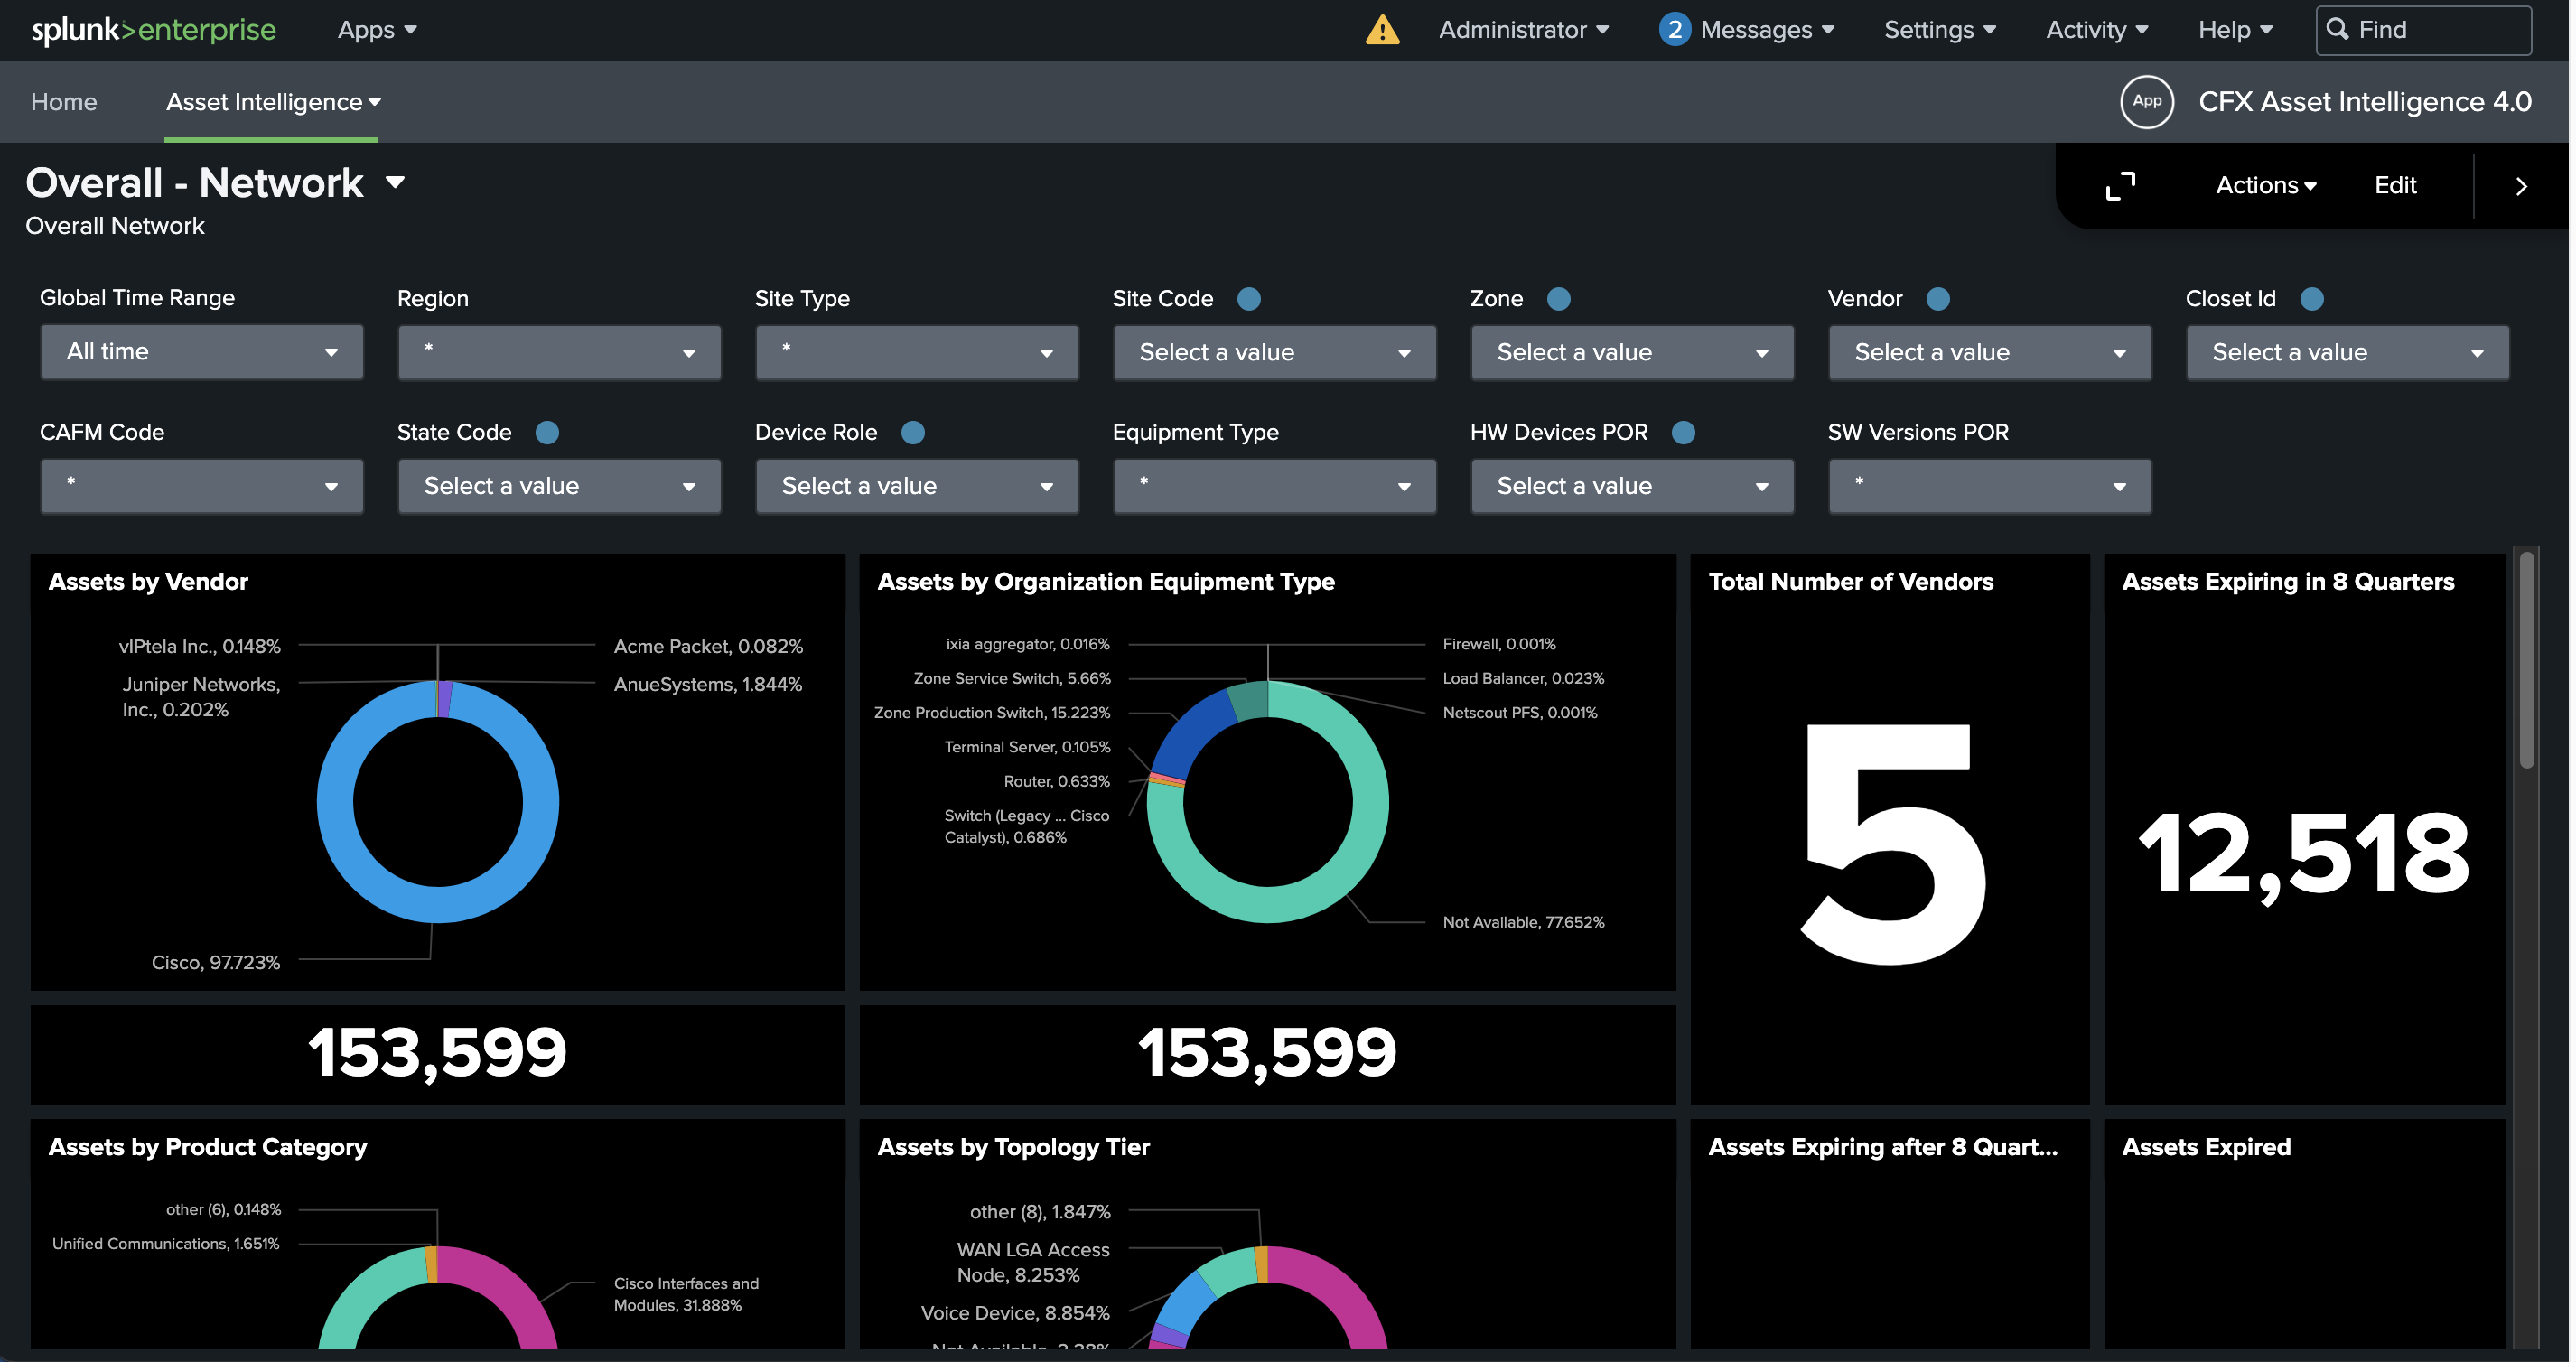Screen dimensions: 2576x1362
Task: Click the blue dot next to State Code
Action: click(x=547, y=432)
